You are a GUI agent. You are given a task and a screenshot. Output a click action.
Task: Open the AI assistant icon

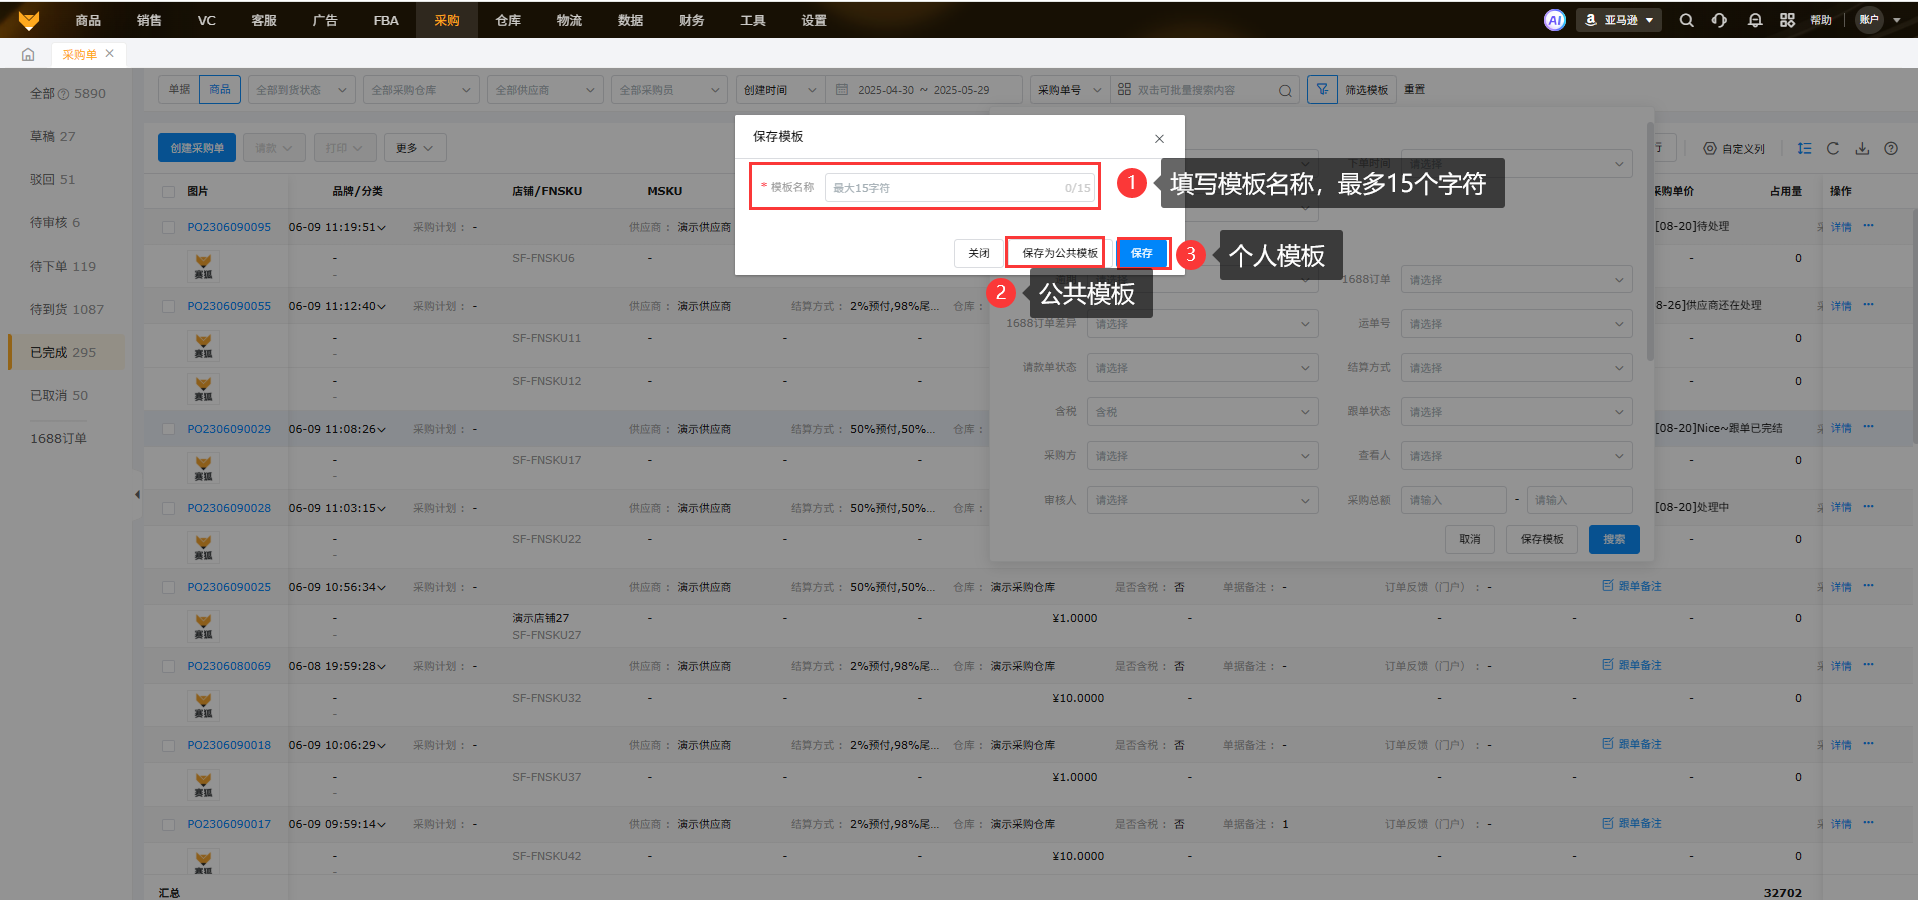point(1554,20)
